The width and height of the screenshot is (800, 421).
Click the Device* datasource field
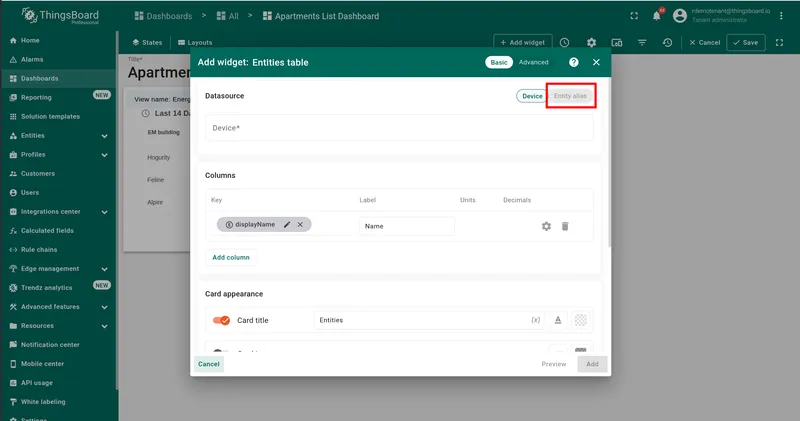click(399, 128)
